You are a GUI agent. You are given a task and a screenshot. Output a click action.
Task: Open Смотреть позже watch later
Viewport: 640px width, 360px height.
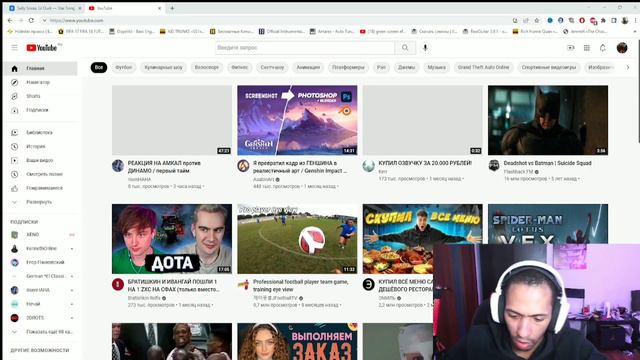coord(40,174)
